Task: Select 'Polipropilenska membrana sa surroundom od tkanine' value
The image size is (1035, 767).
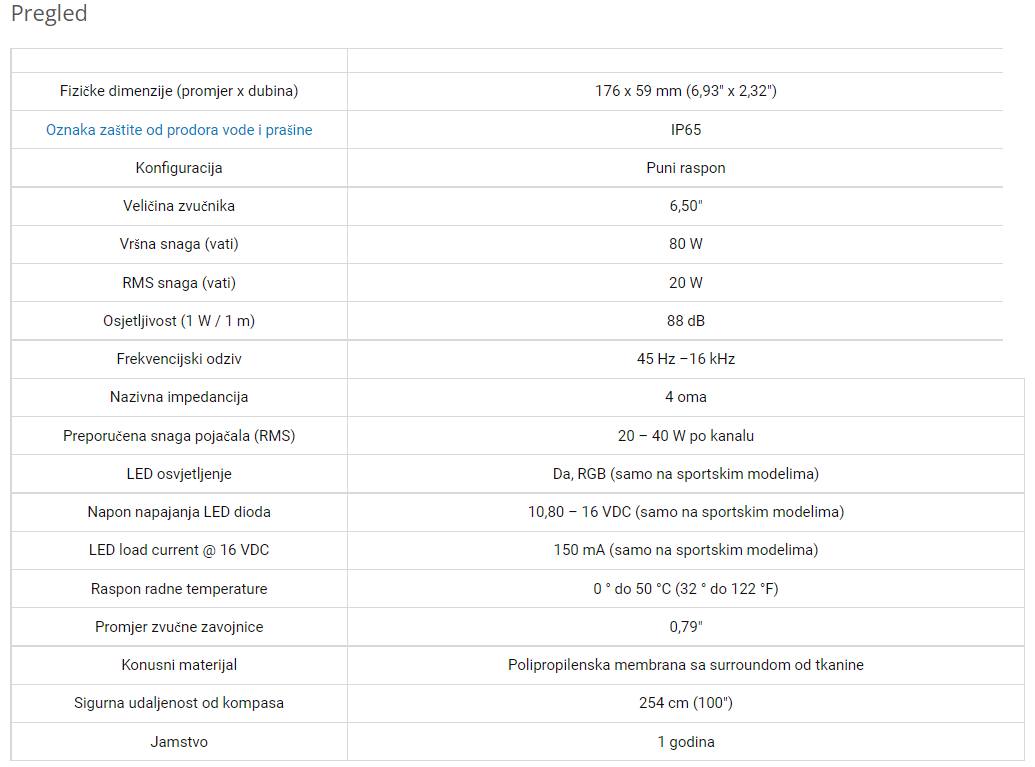Action: pos(686,665)
